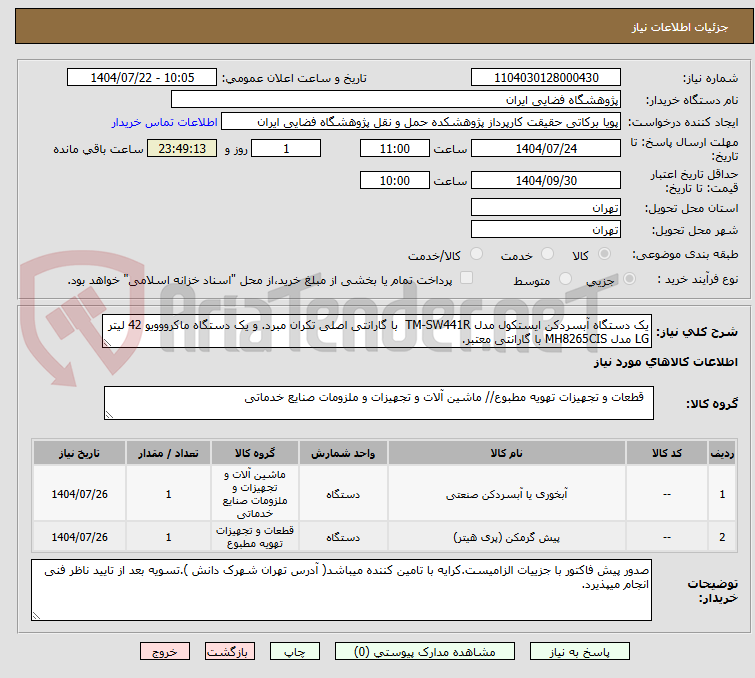Click the announcement date field 1404/07/22 - 10:05

[142, 78]
